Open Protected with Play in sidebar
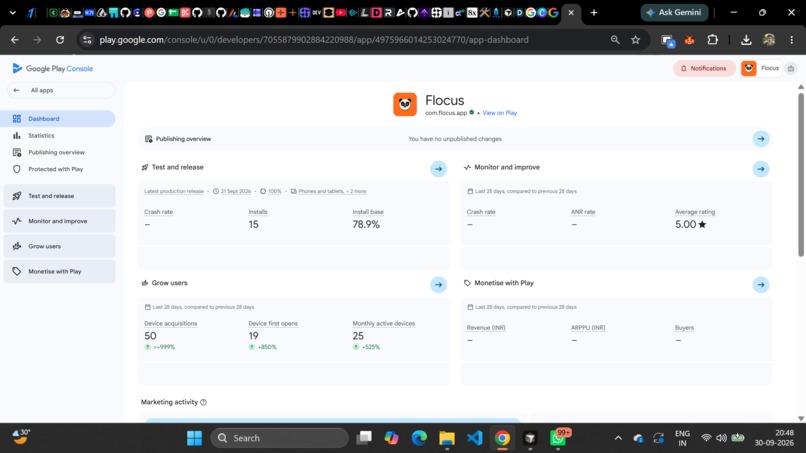The image size is (806, 453). [58, 169]
